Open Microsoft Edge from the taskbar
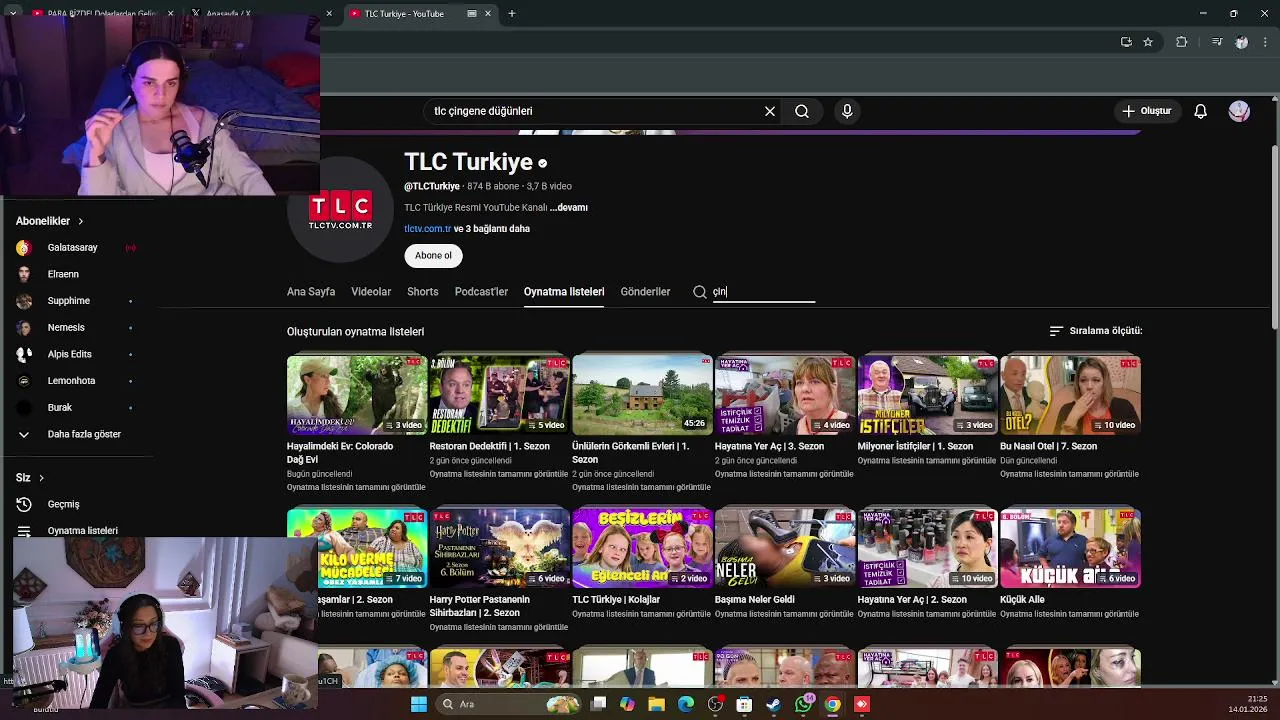This screenshot has height=720, width=1280. coord(686,704)
